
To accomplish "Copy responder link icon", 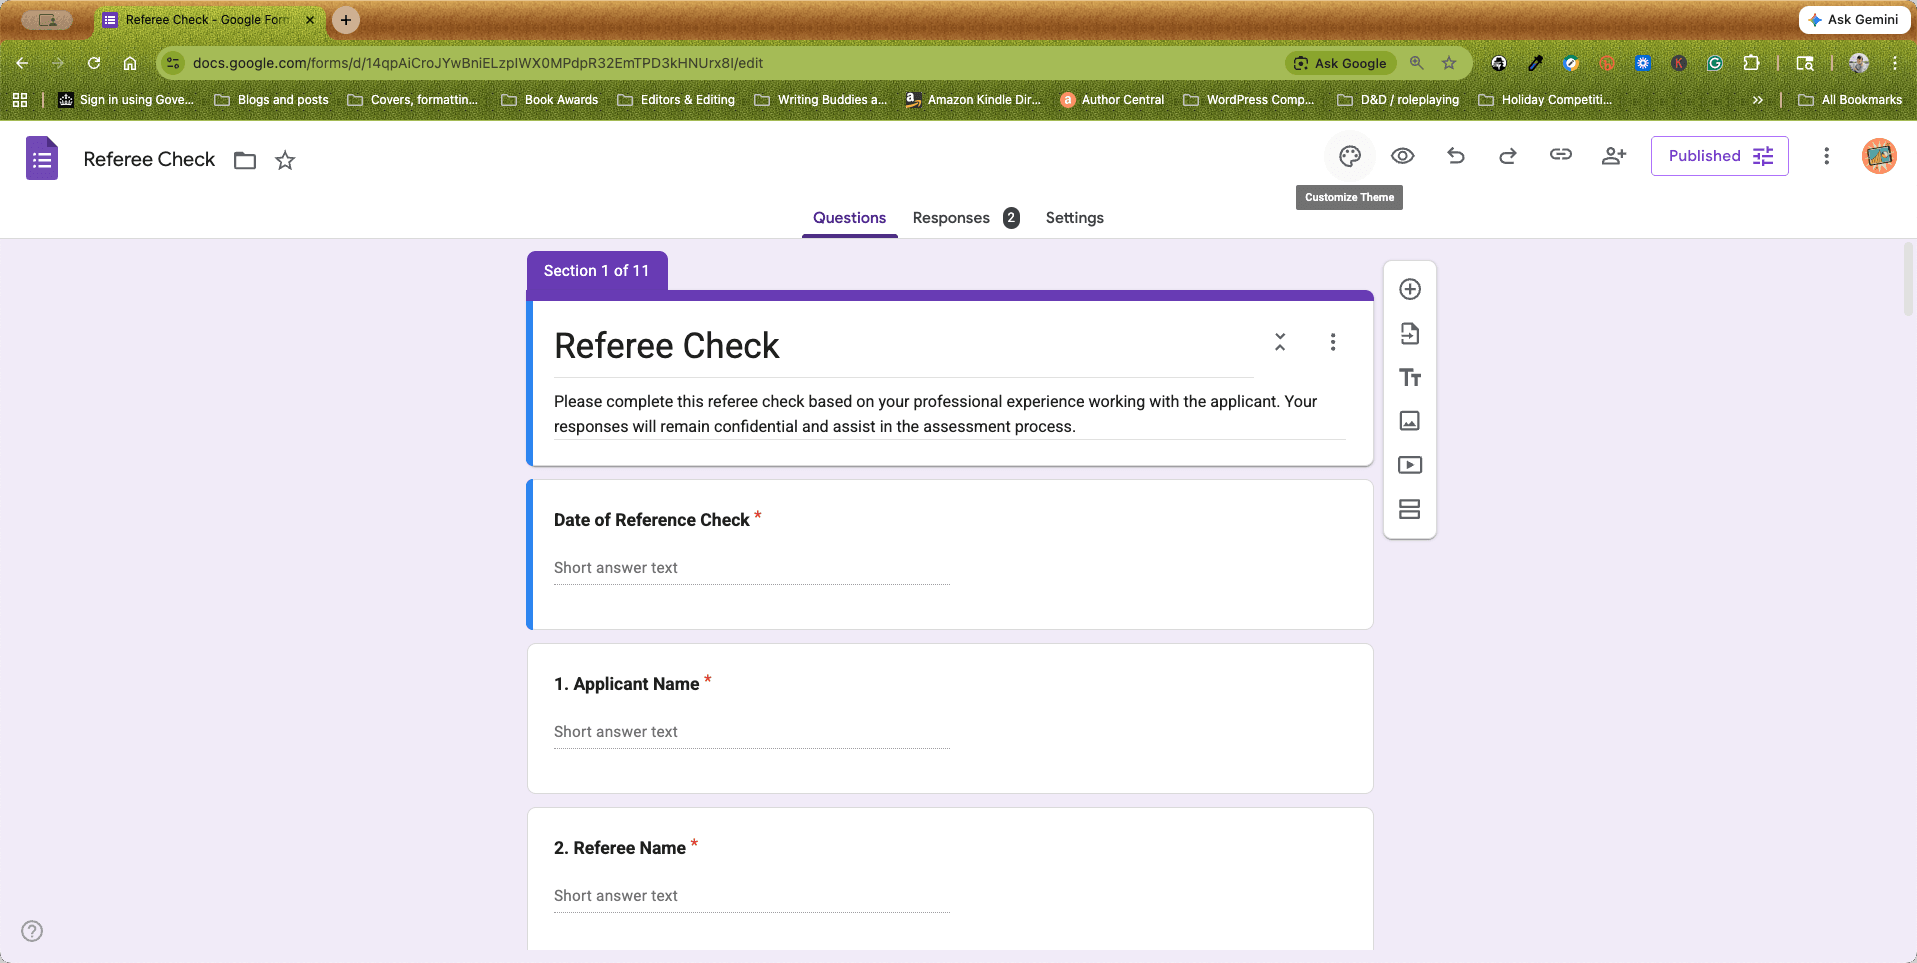I will (1561, 155).
